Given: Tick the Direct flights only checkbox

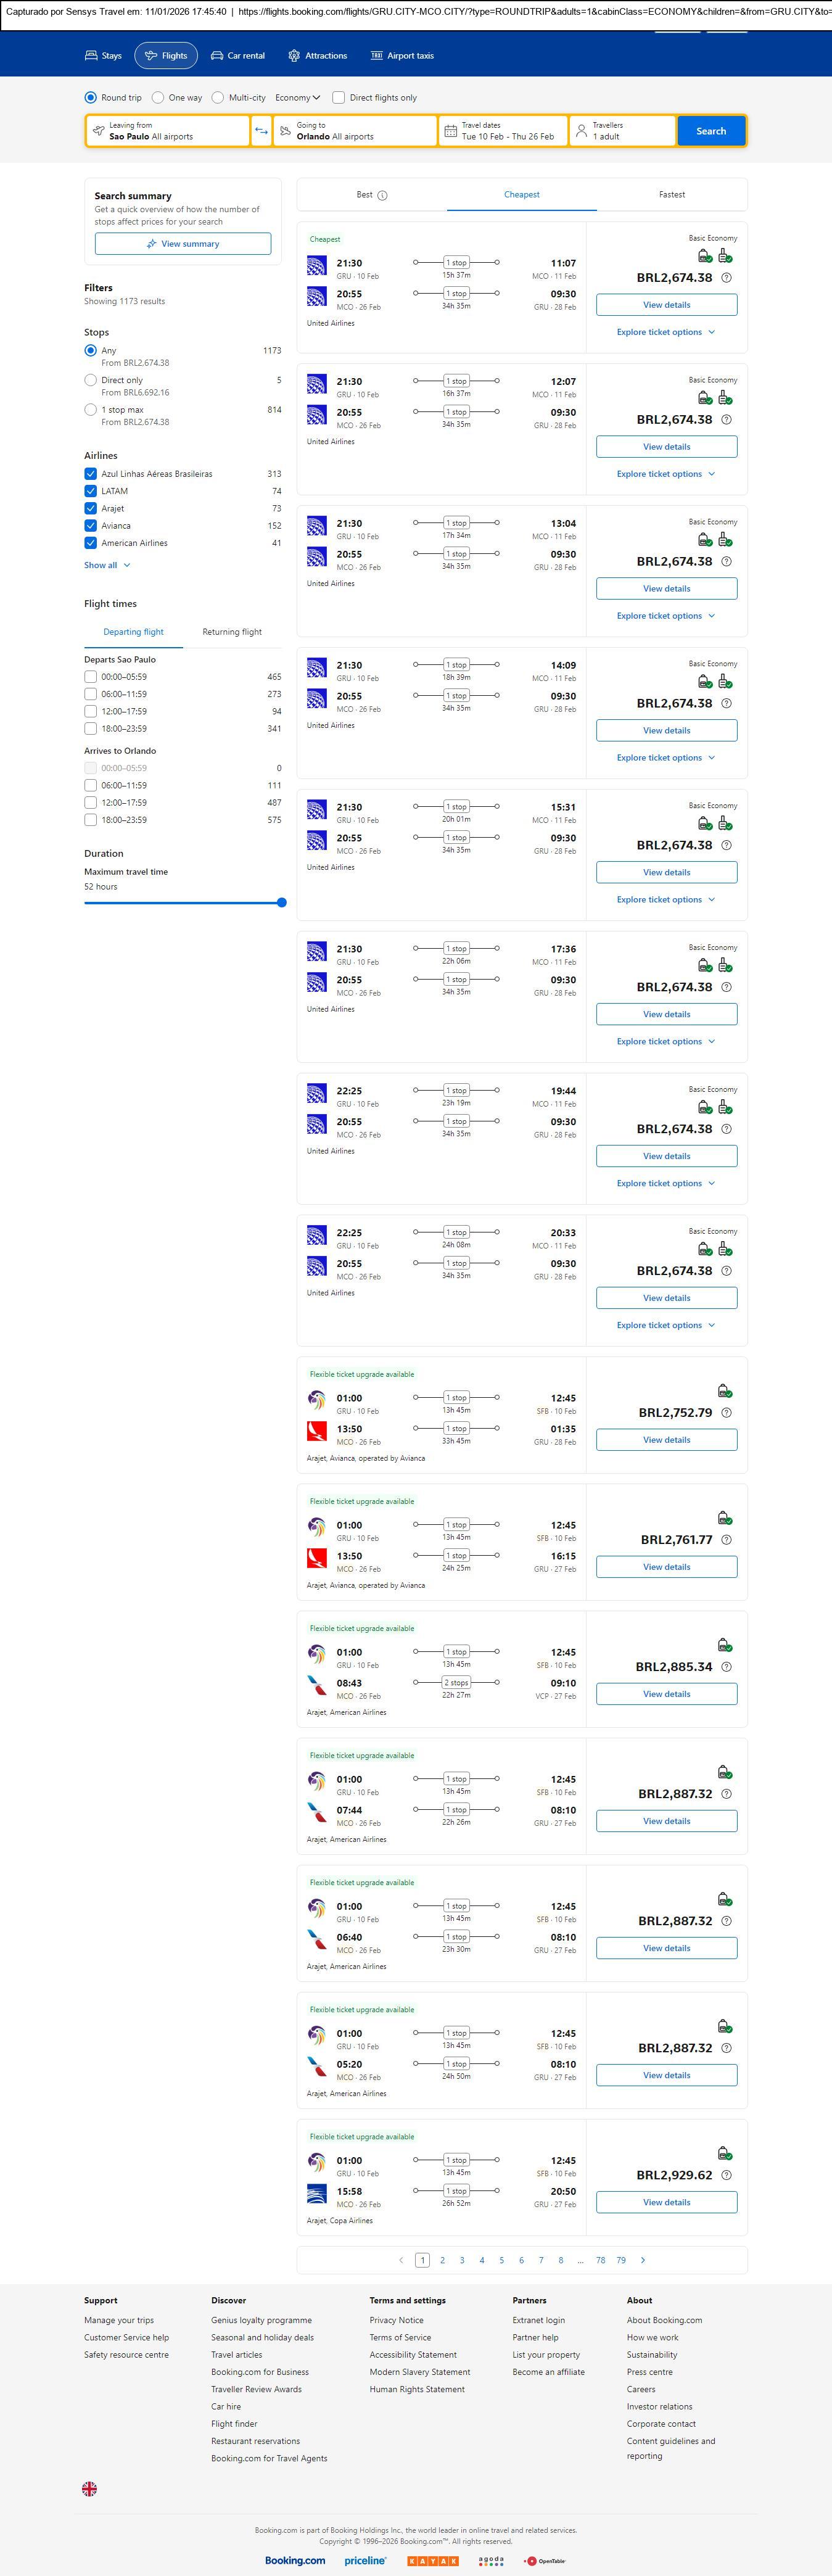Looking at the screenshot, I should click(339, 98).
